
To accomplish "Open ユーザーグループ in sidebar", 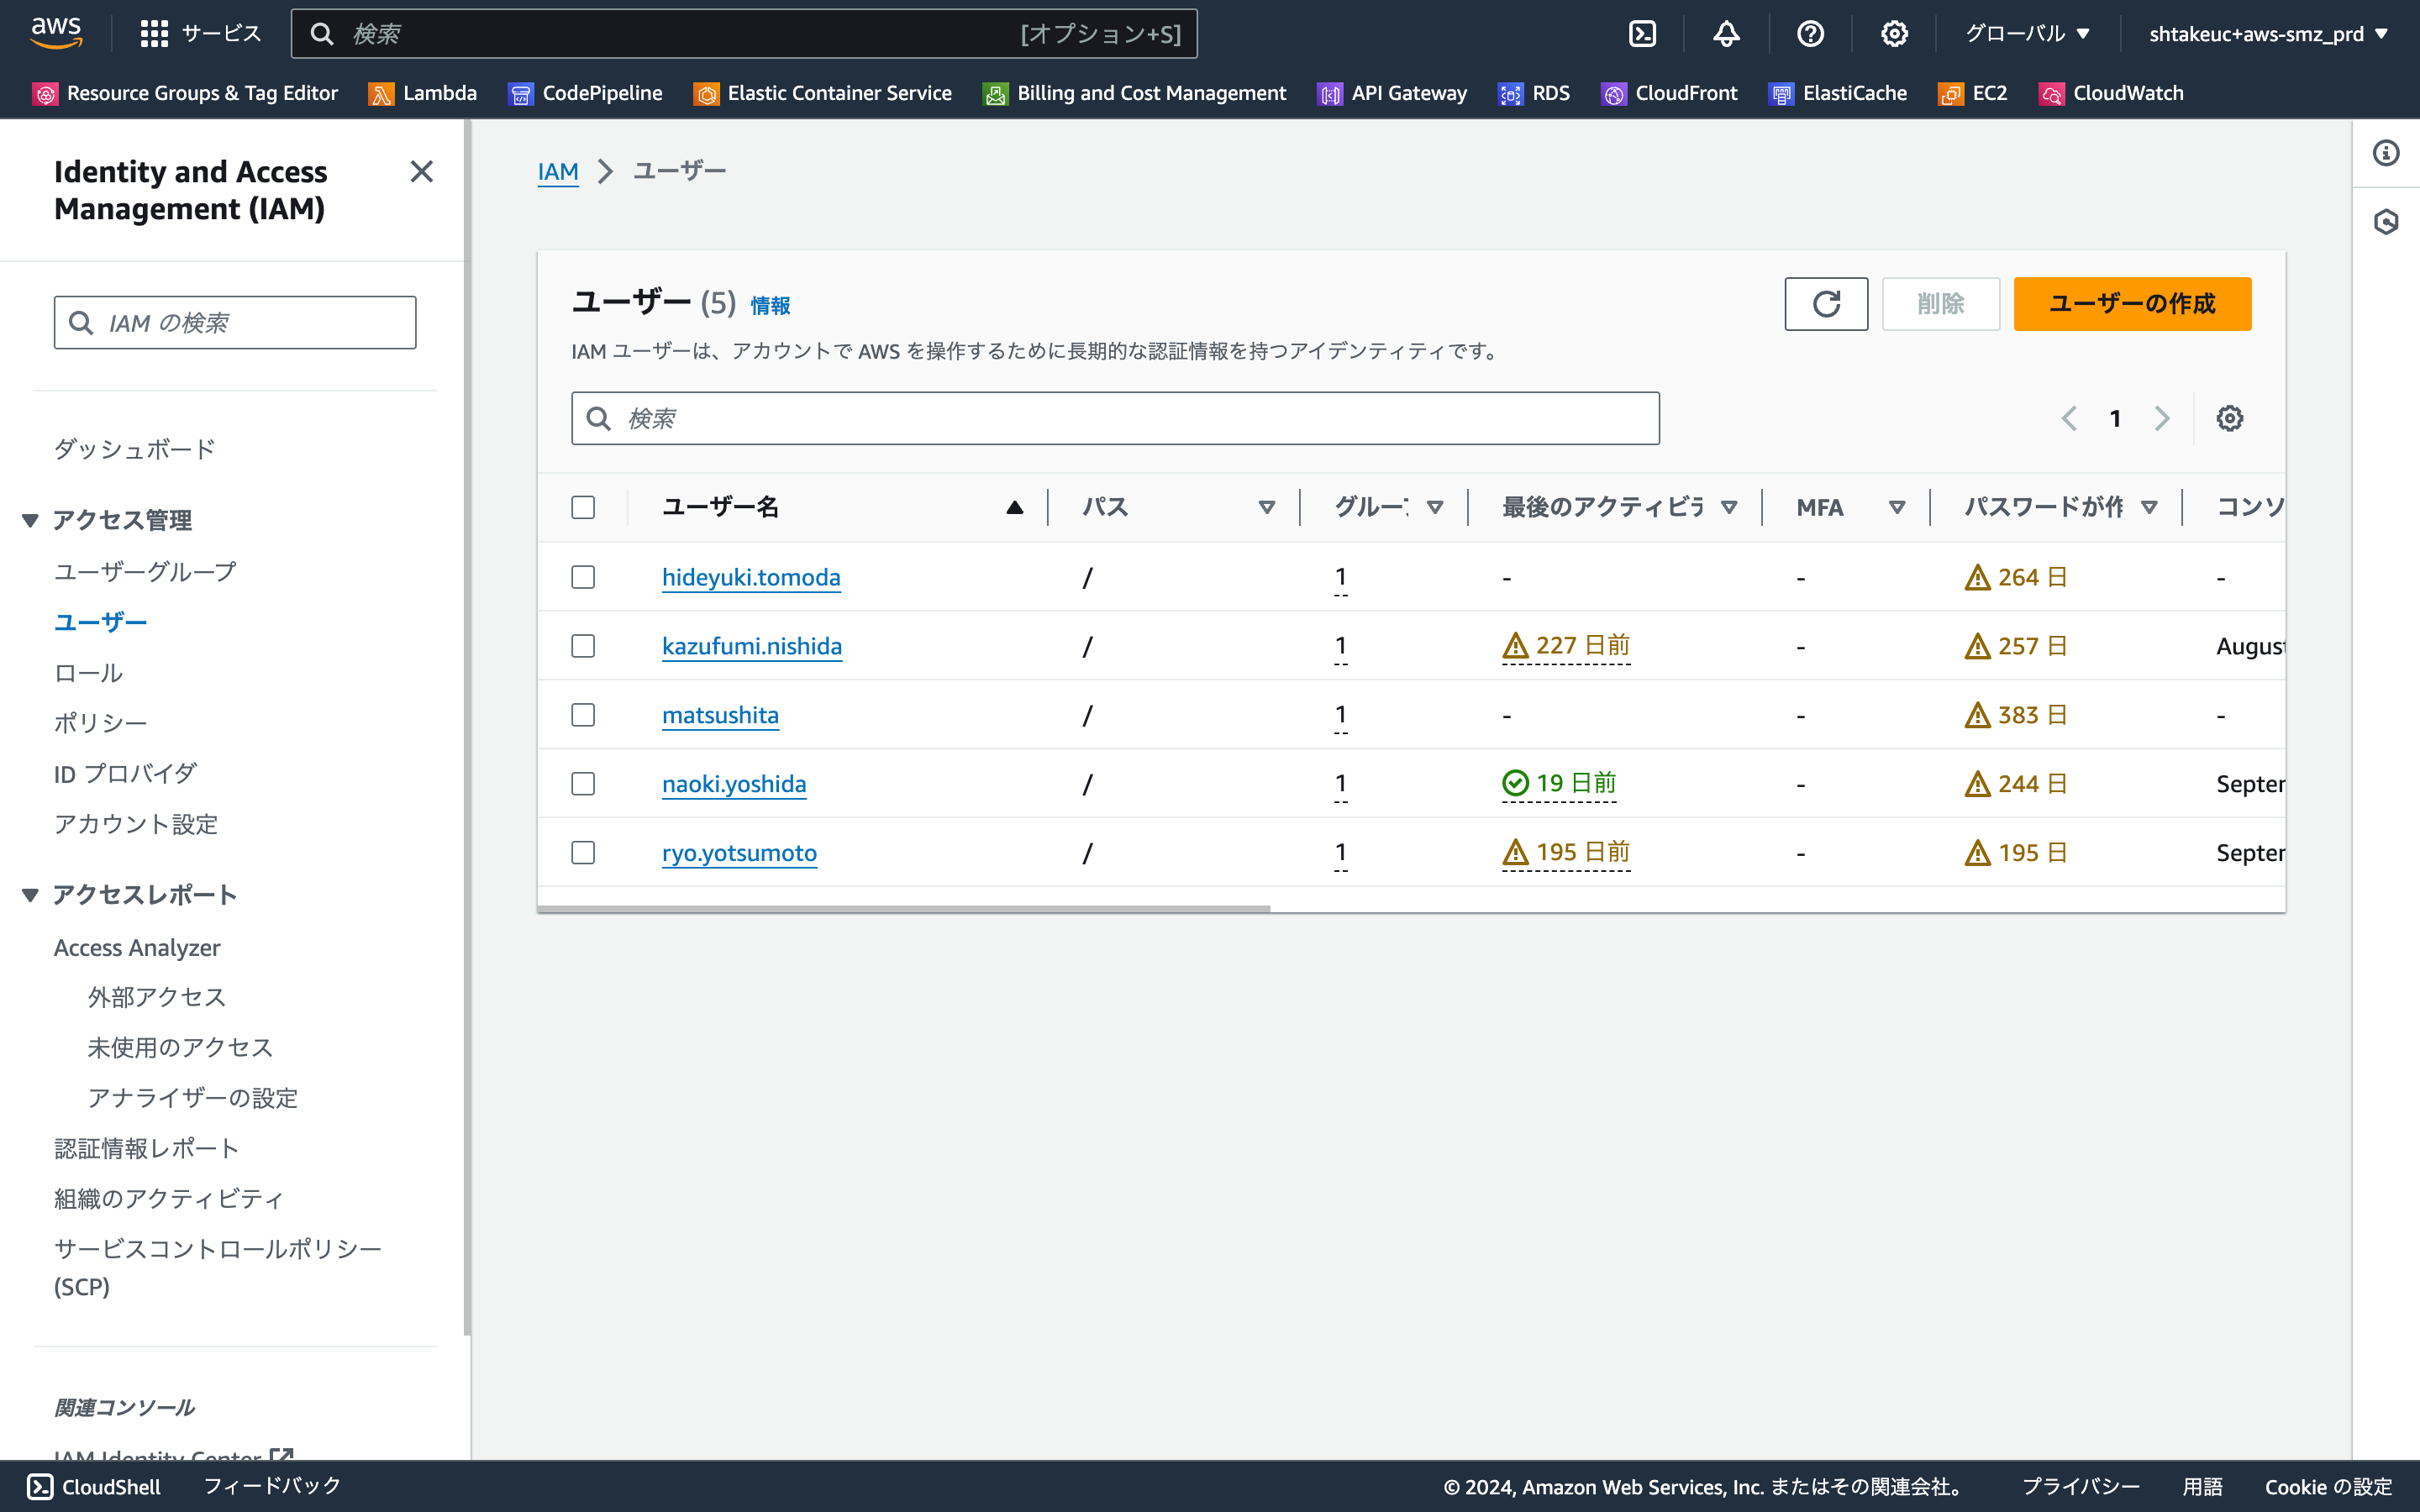I will coord(145,572).
